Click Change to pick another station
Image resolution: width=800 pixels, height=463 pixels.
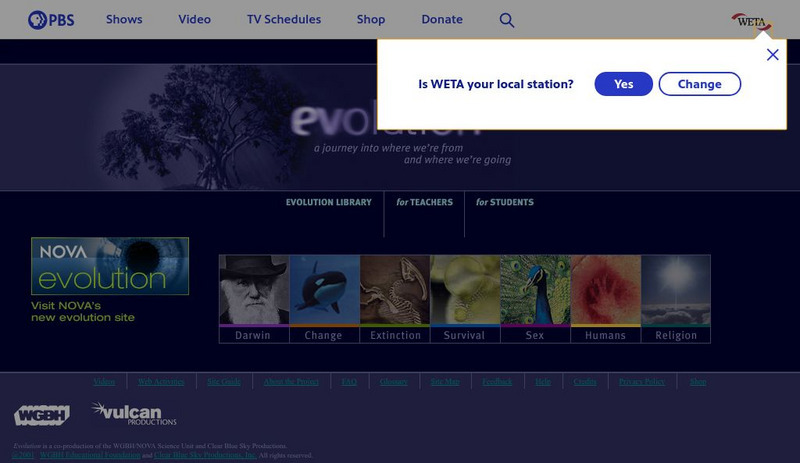699,84
